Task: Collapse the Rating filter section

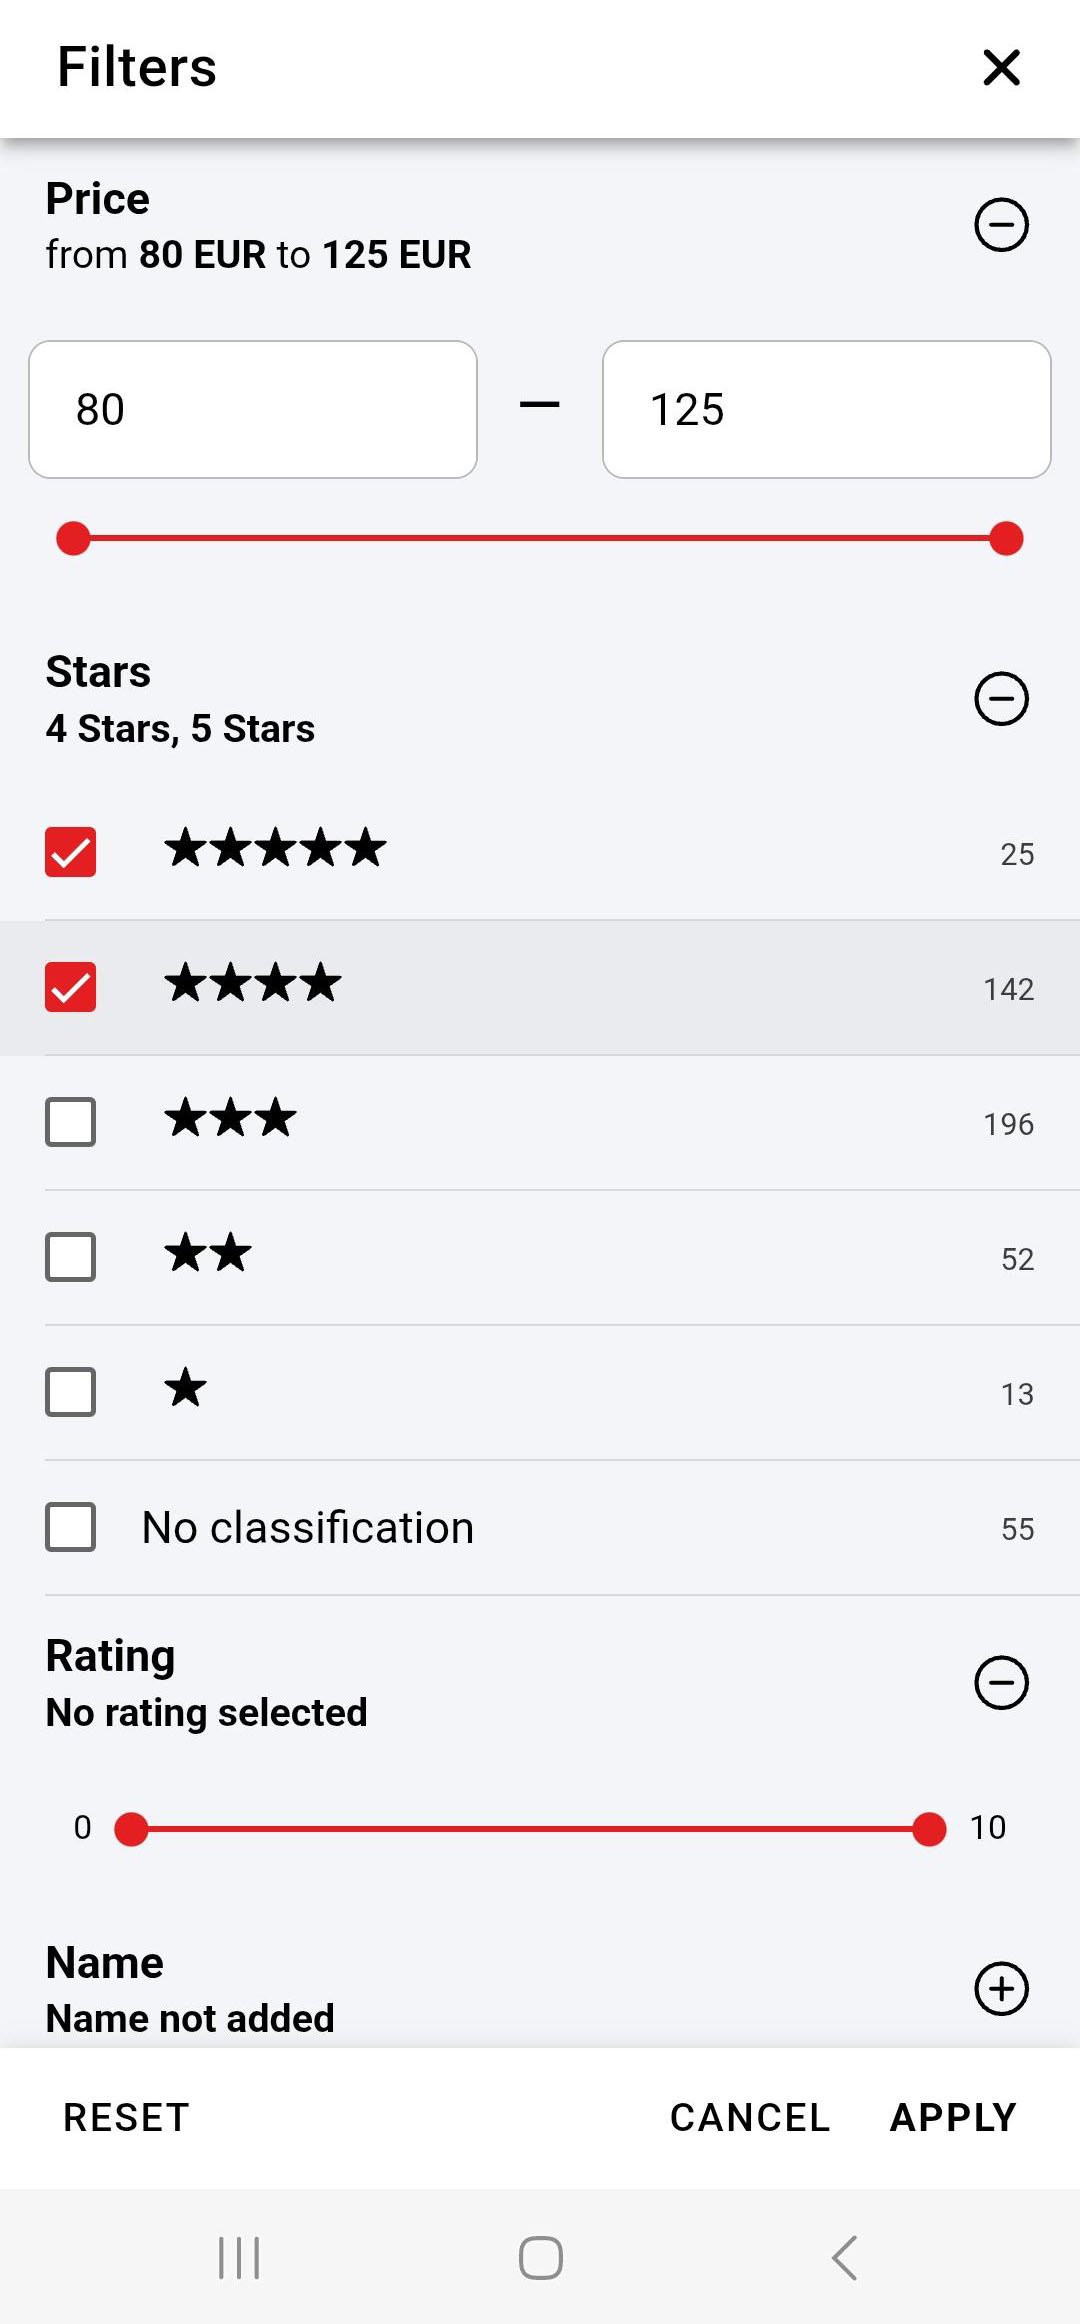Action: coord(1001,1683)
